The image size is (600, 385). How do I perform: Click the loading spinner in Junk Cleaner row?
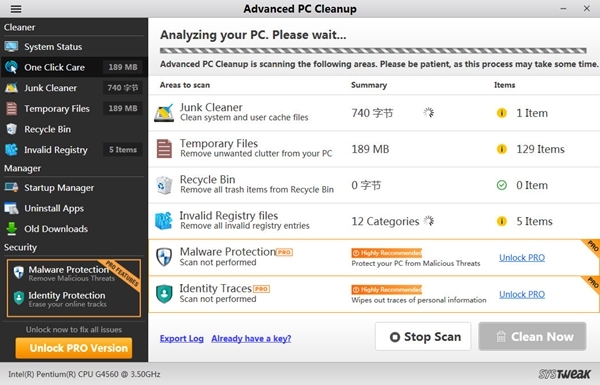point(429,113)
